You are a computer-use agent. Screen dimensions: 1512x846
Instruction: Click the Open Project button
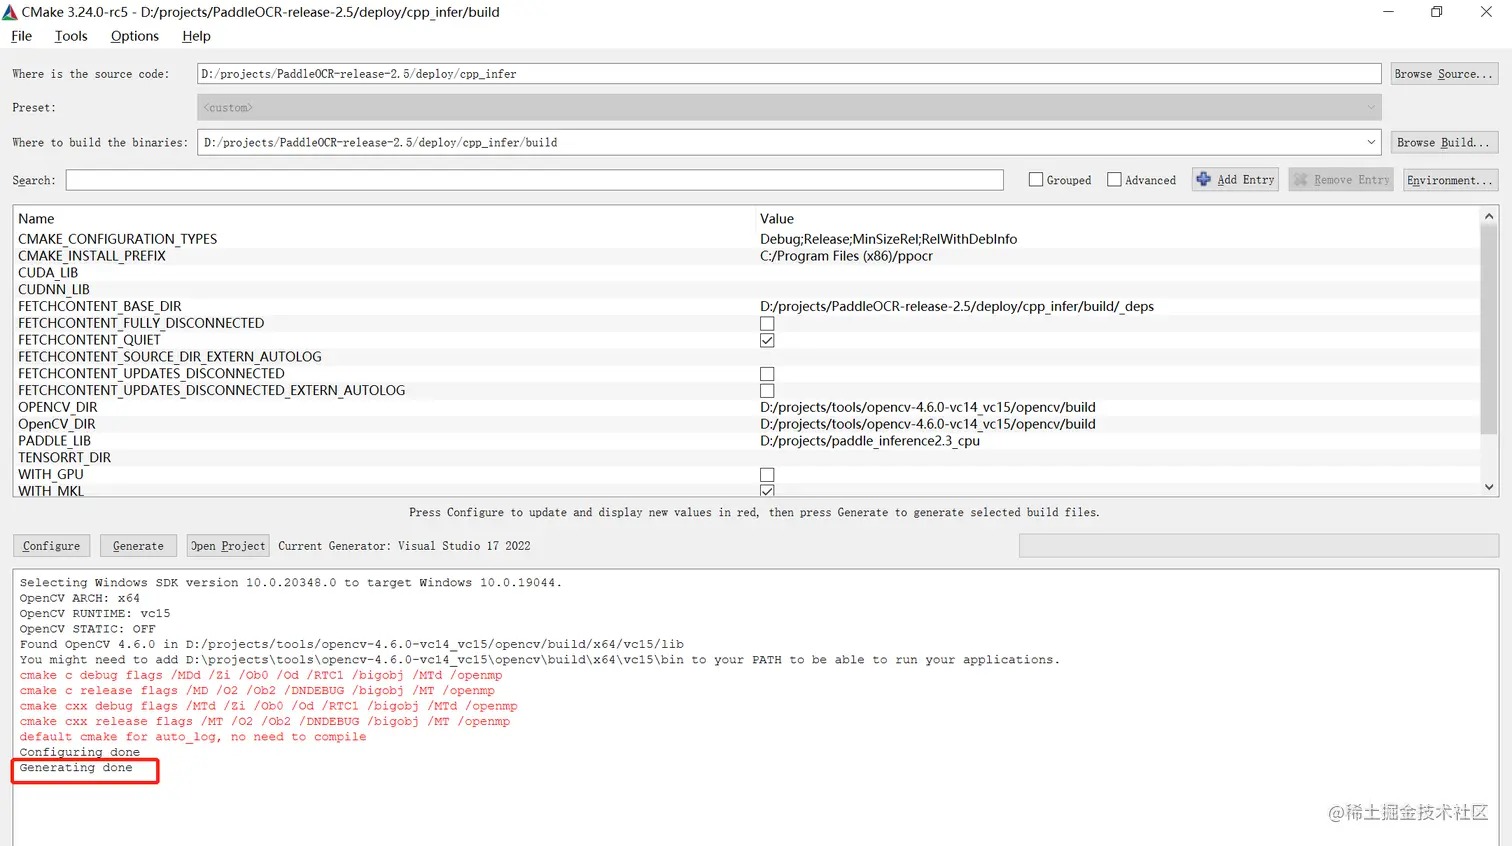228,546
